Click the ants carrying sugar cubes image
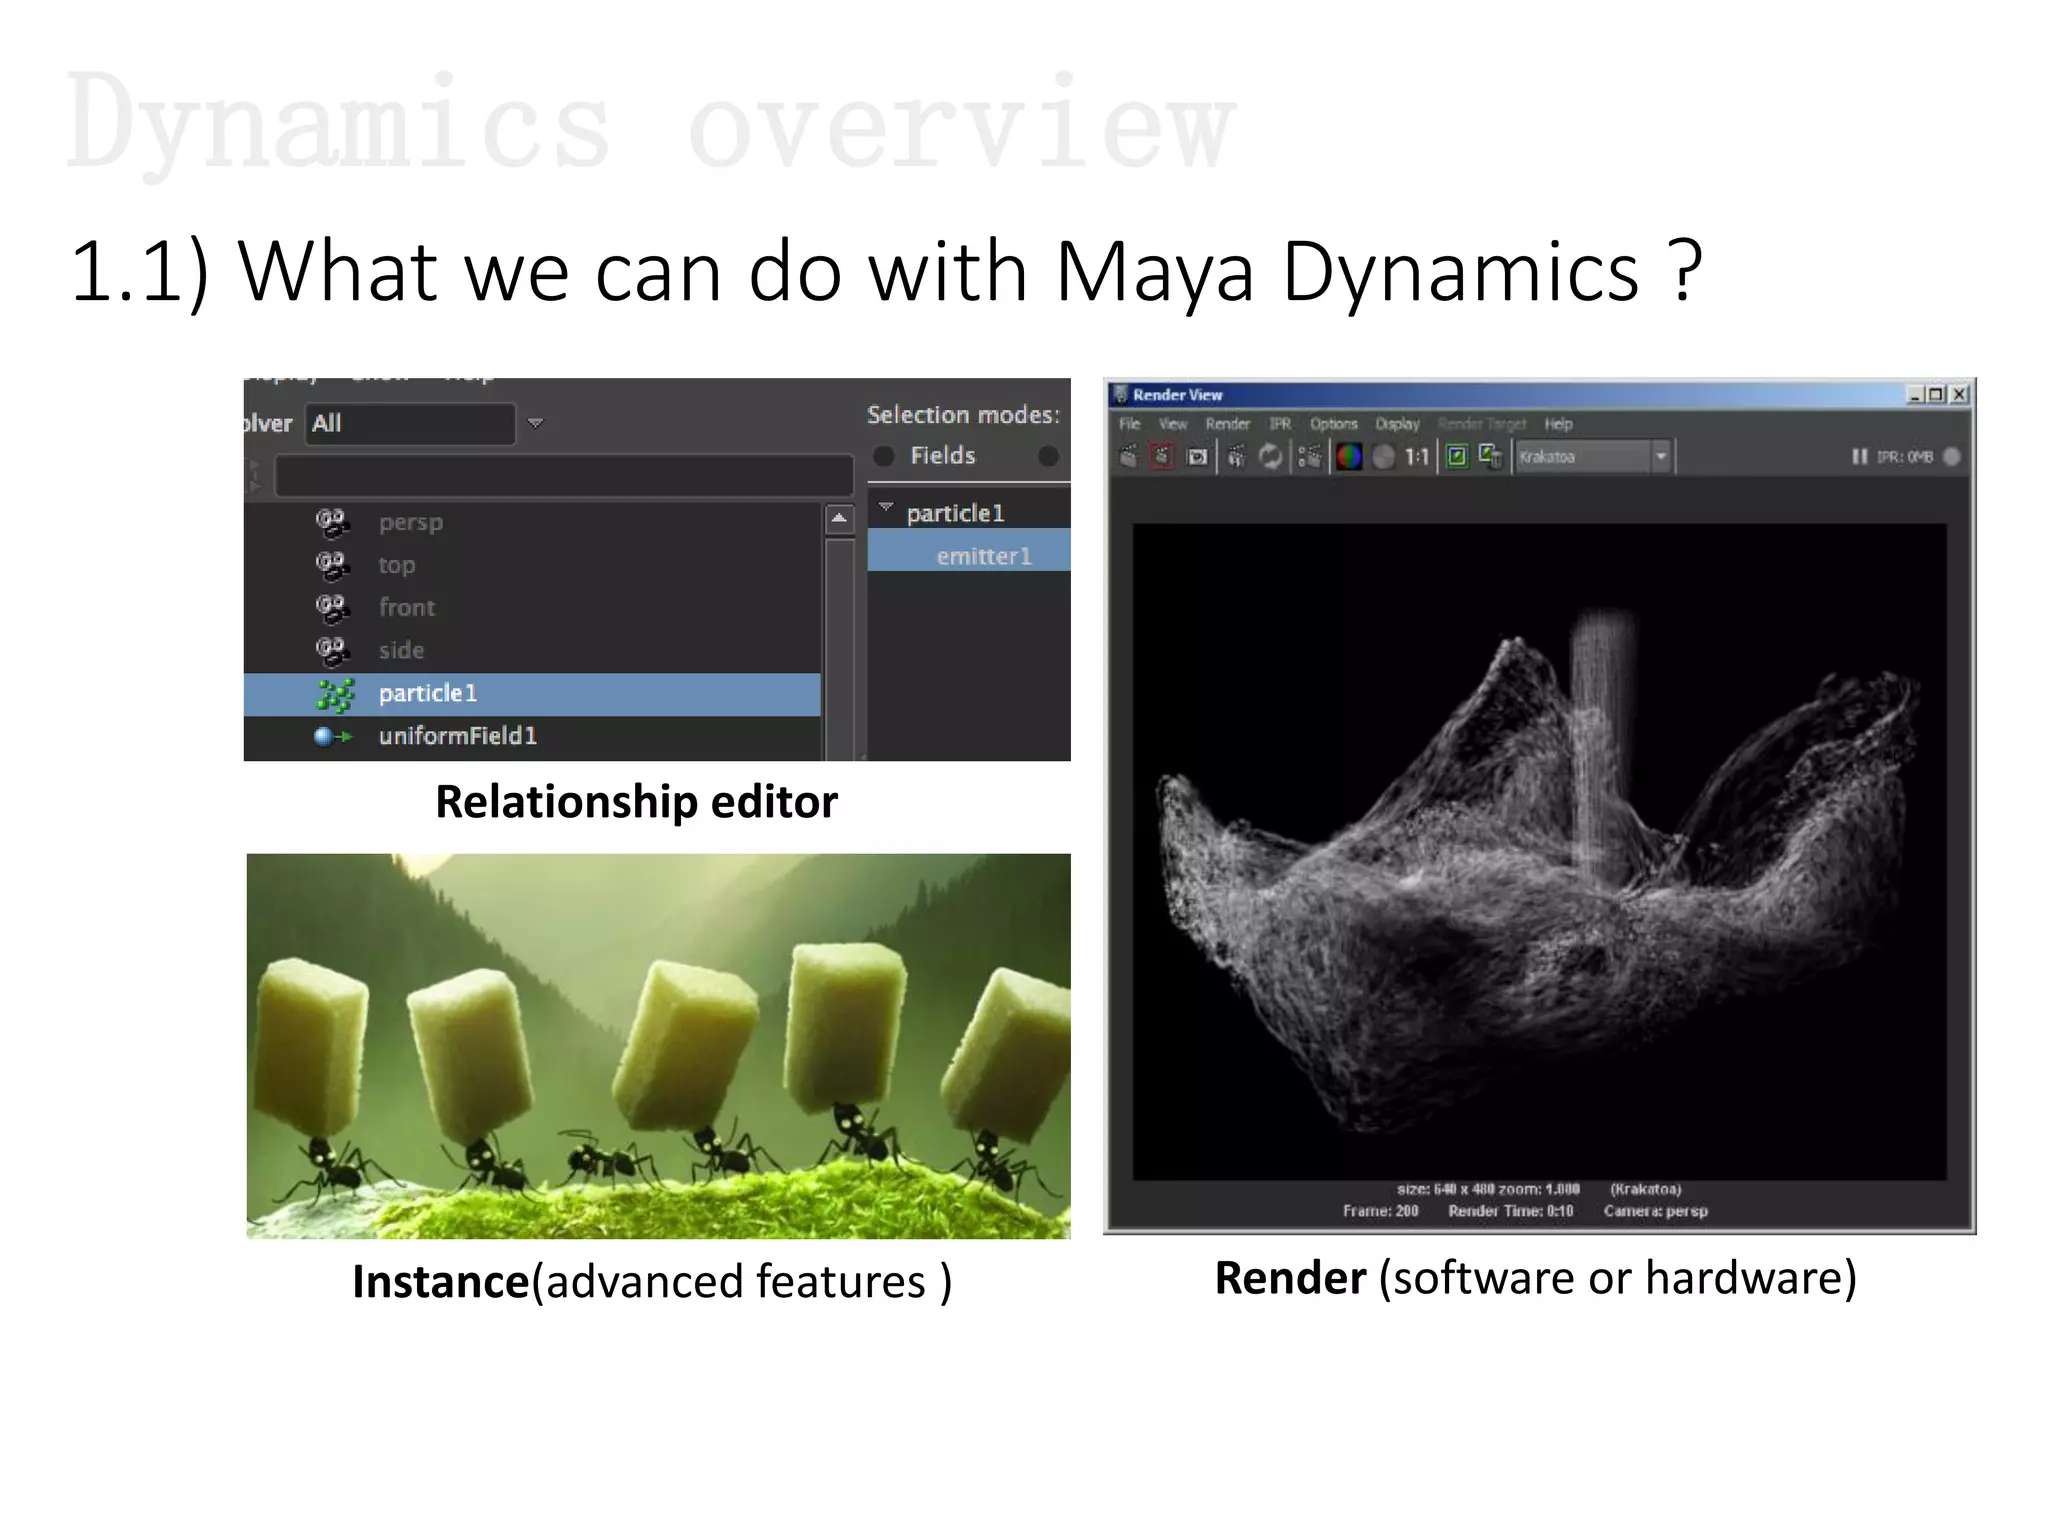2048x1536 pixels. pos(658,1046)
